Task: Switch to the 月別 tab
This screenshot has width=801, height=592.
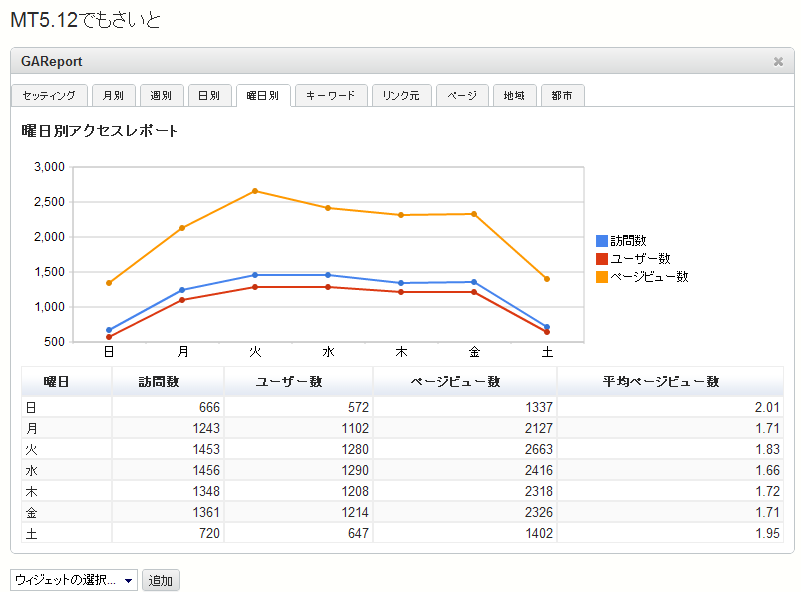Action: (113, 96)
